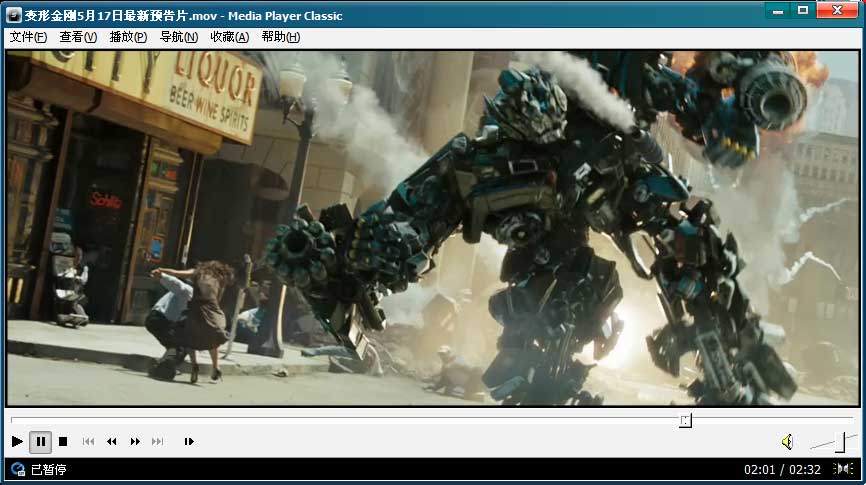The image size is (866, 485).
Task: Skip to next track
Action: coord(157,441)
